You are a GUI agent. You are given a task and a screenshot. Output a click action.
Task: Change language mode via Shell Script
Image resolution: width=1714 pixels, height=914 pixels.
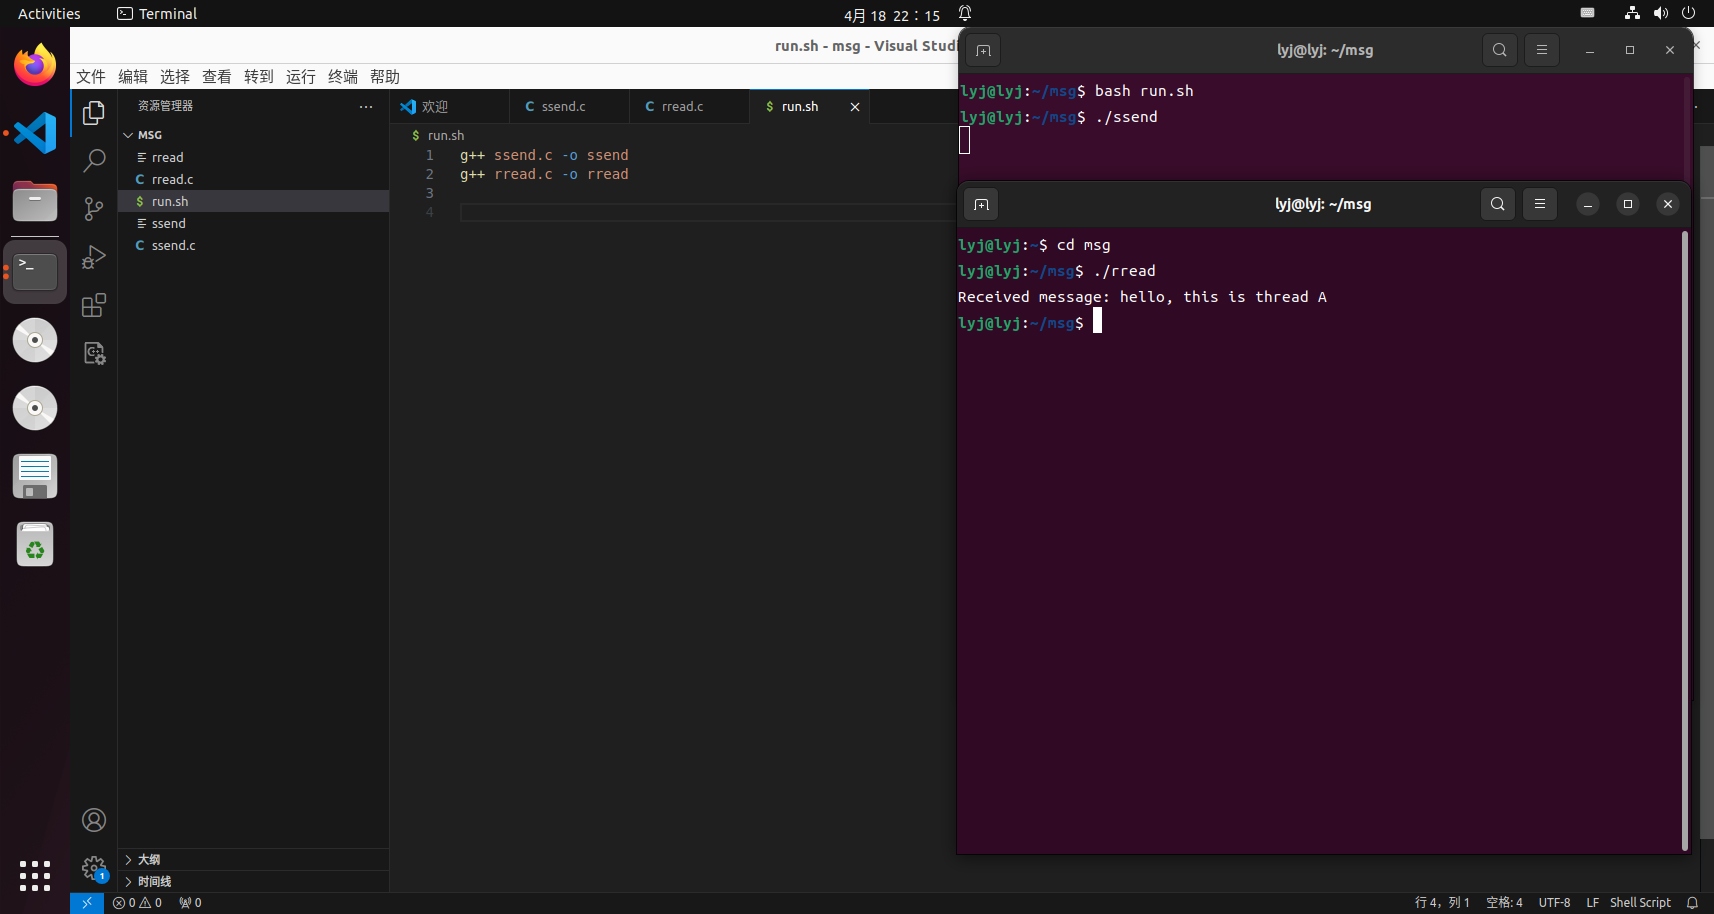(1640, 903)
